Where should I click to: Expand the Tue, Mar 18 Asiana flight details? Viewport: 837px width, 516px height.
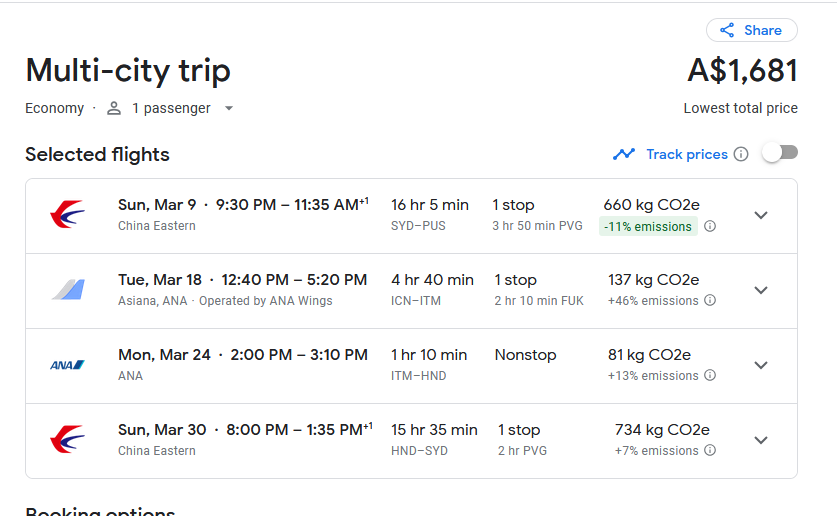tap(761, 290)
